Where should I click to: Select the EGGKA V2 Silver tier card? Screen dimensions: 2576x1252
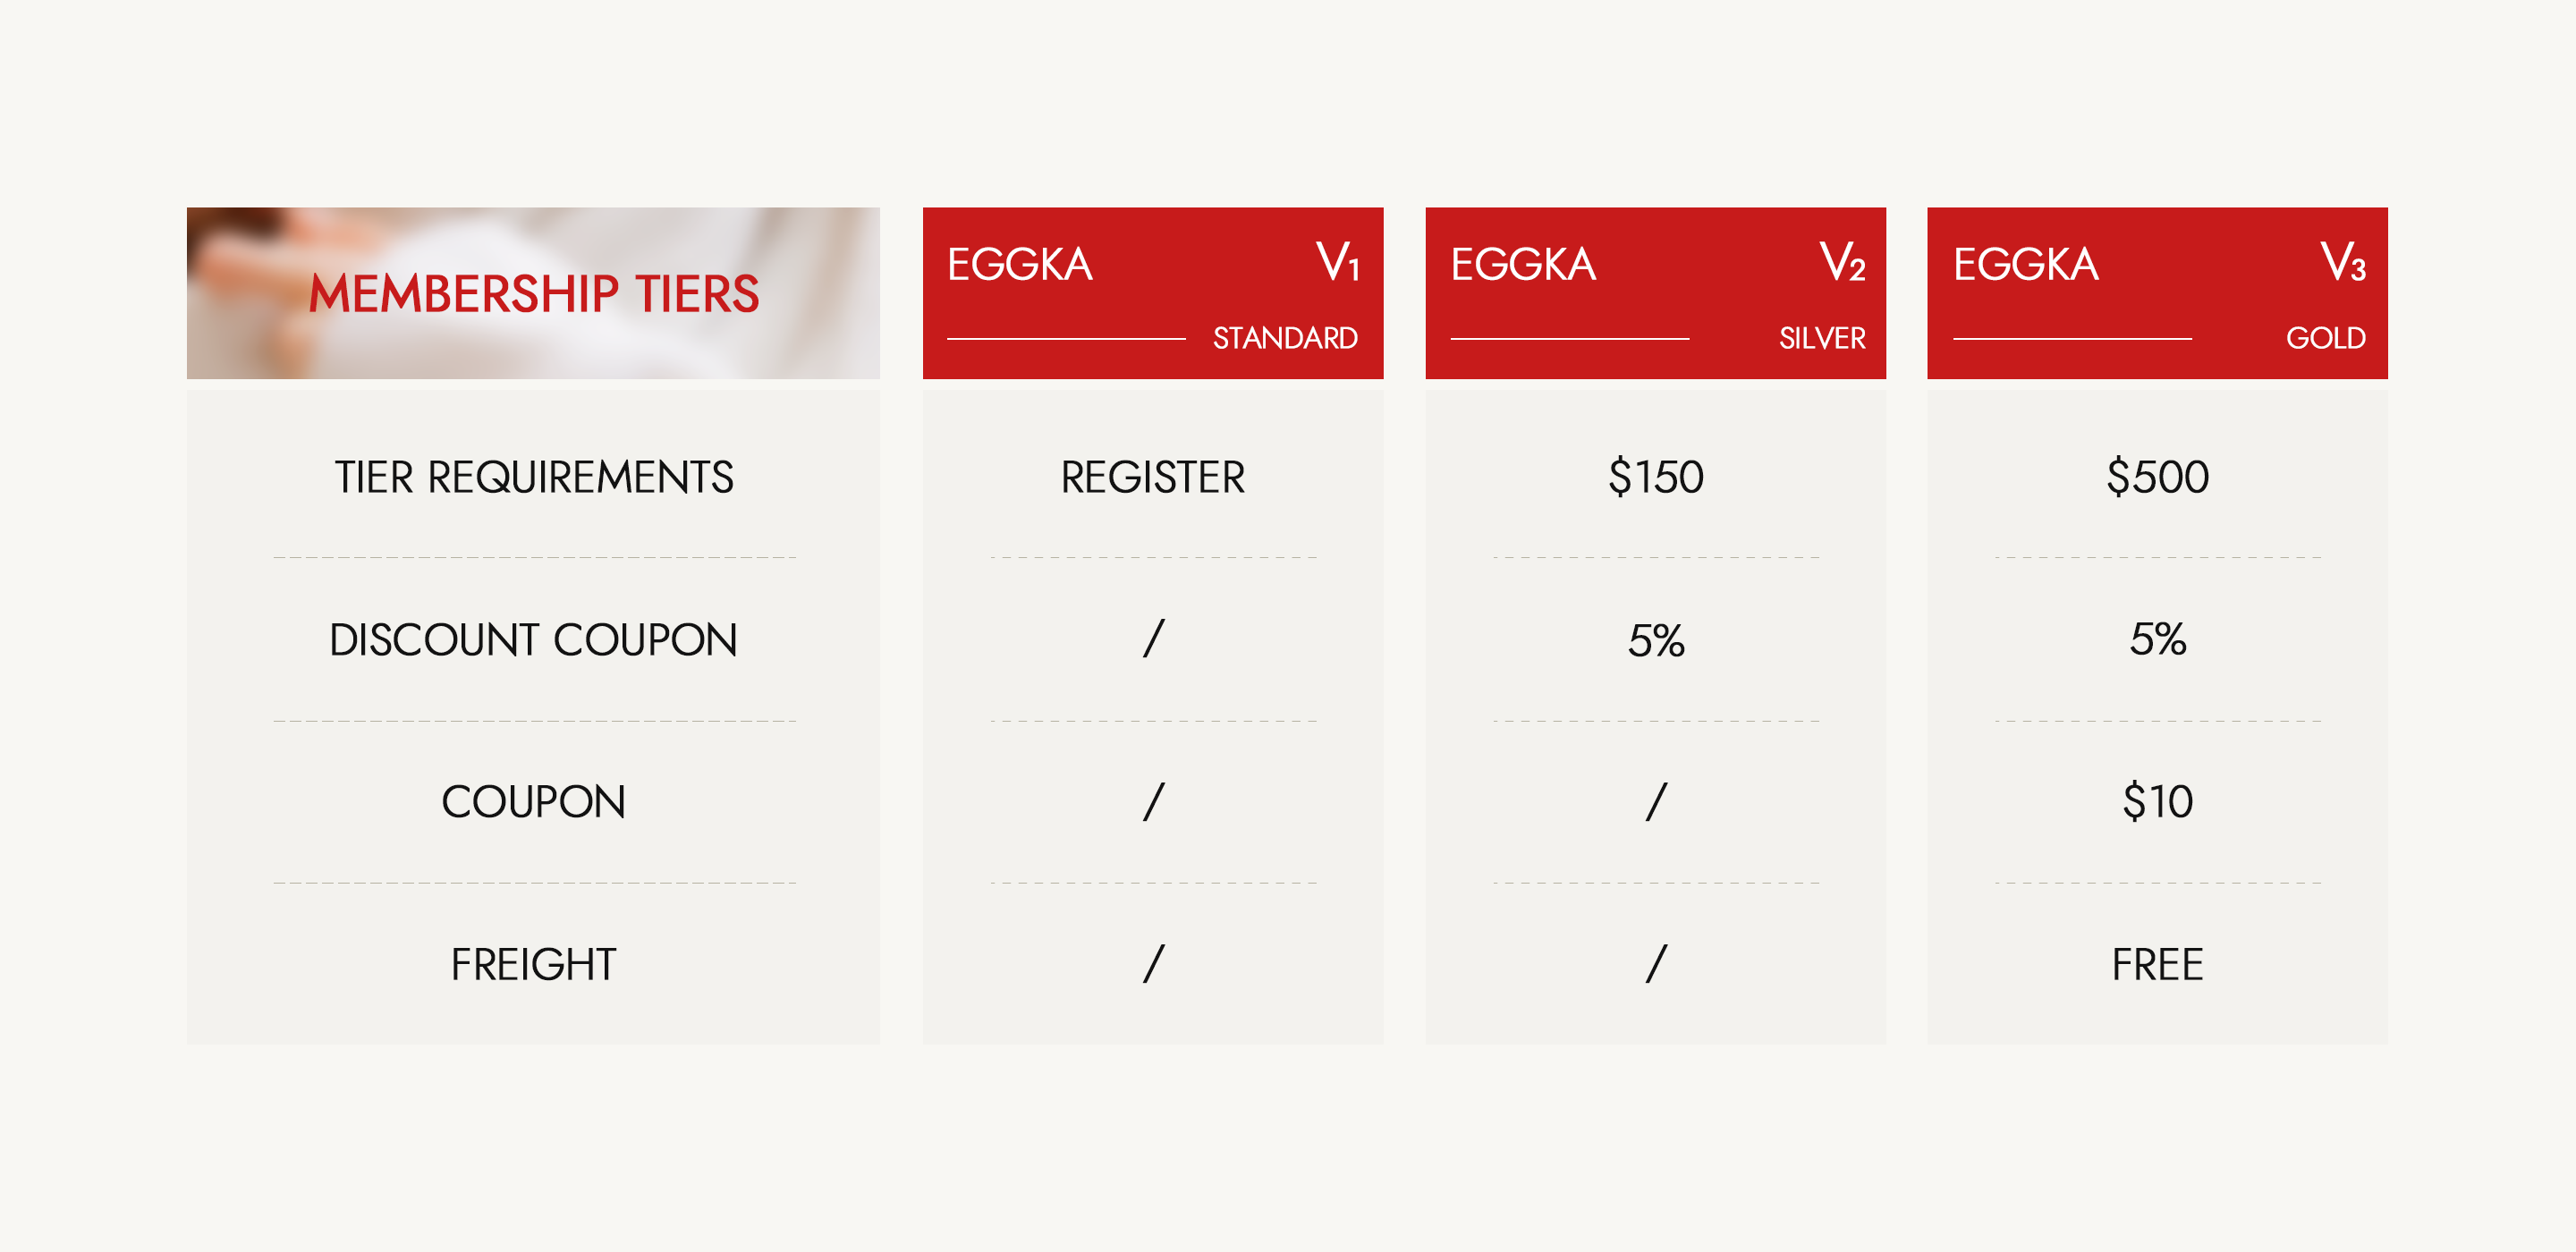[1655, 293]
